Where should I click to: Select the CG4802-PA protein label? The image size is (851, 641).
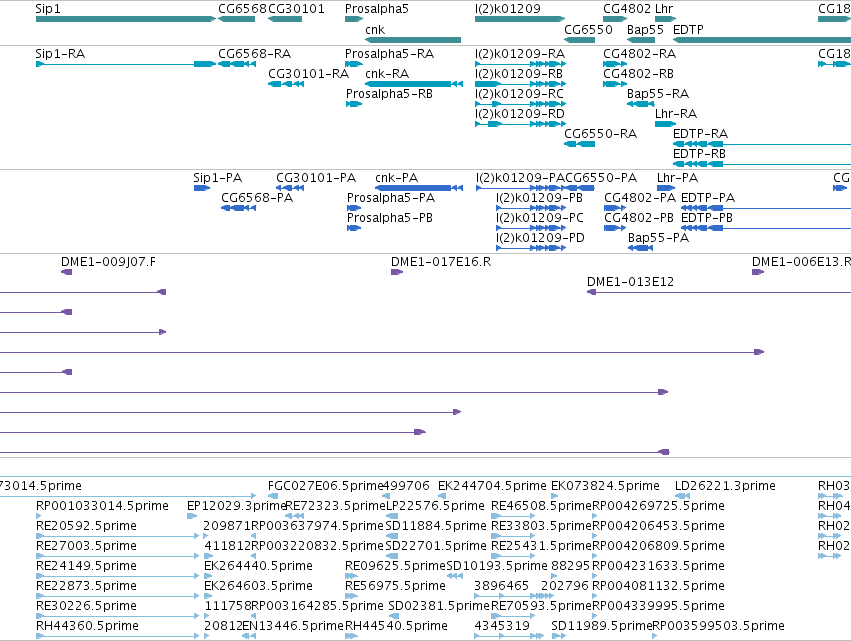pos(640,198)
